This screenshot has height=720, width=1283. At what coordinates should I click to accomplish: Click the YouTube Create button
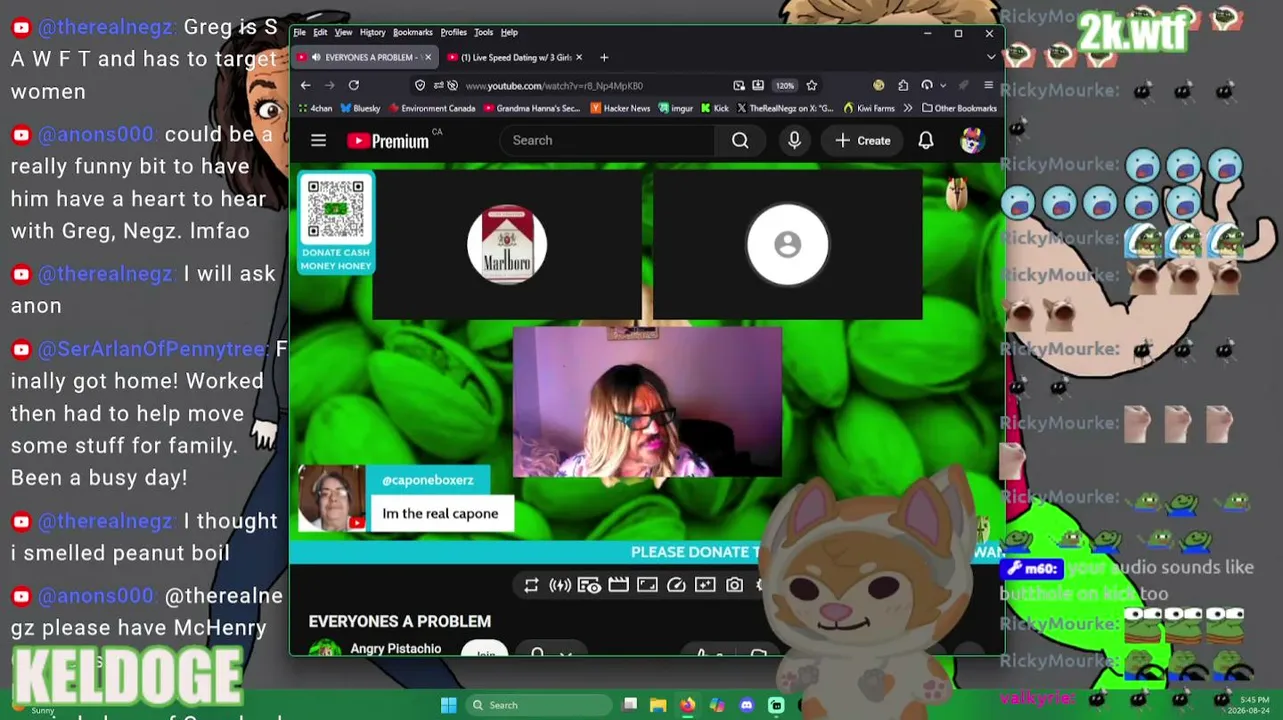[863, 141]
